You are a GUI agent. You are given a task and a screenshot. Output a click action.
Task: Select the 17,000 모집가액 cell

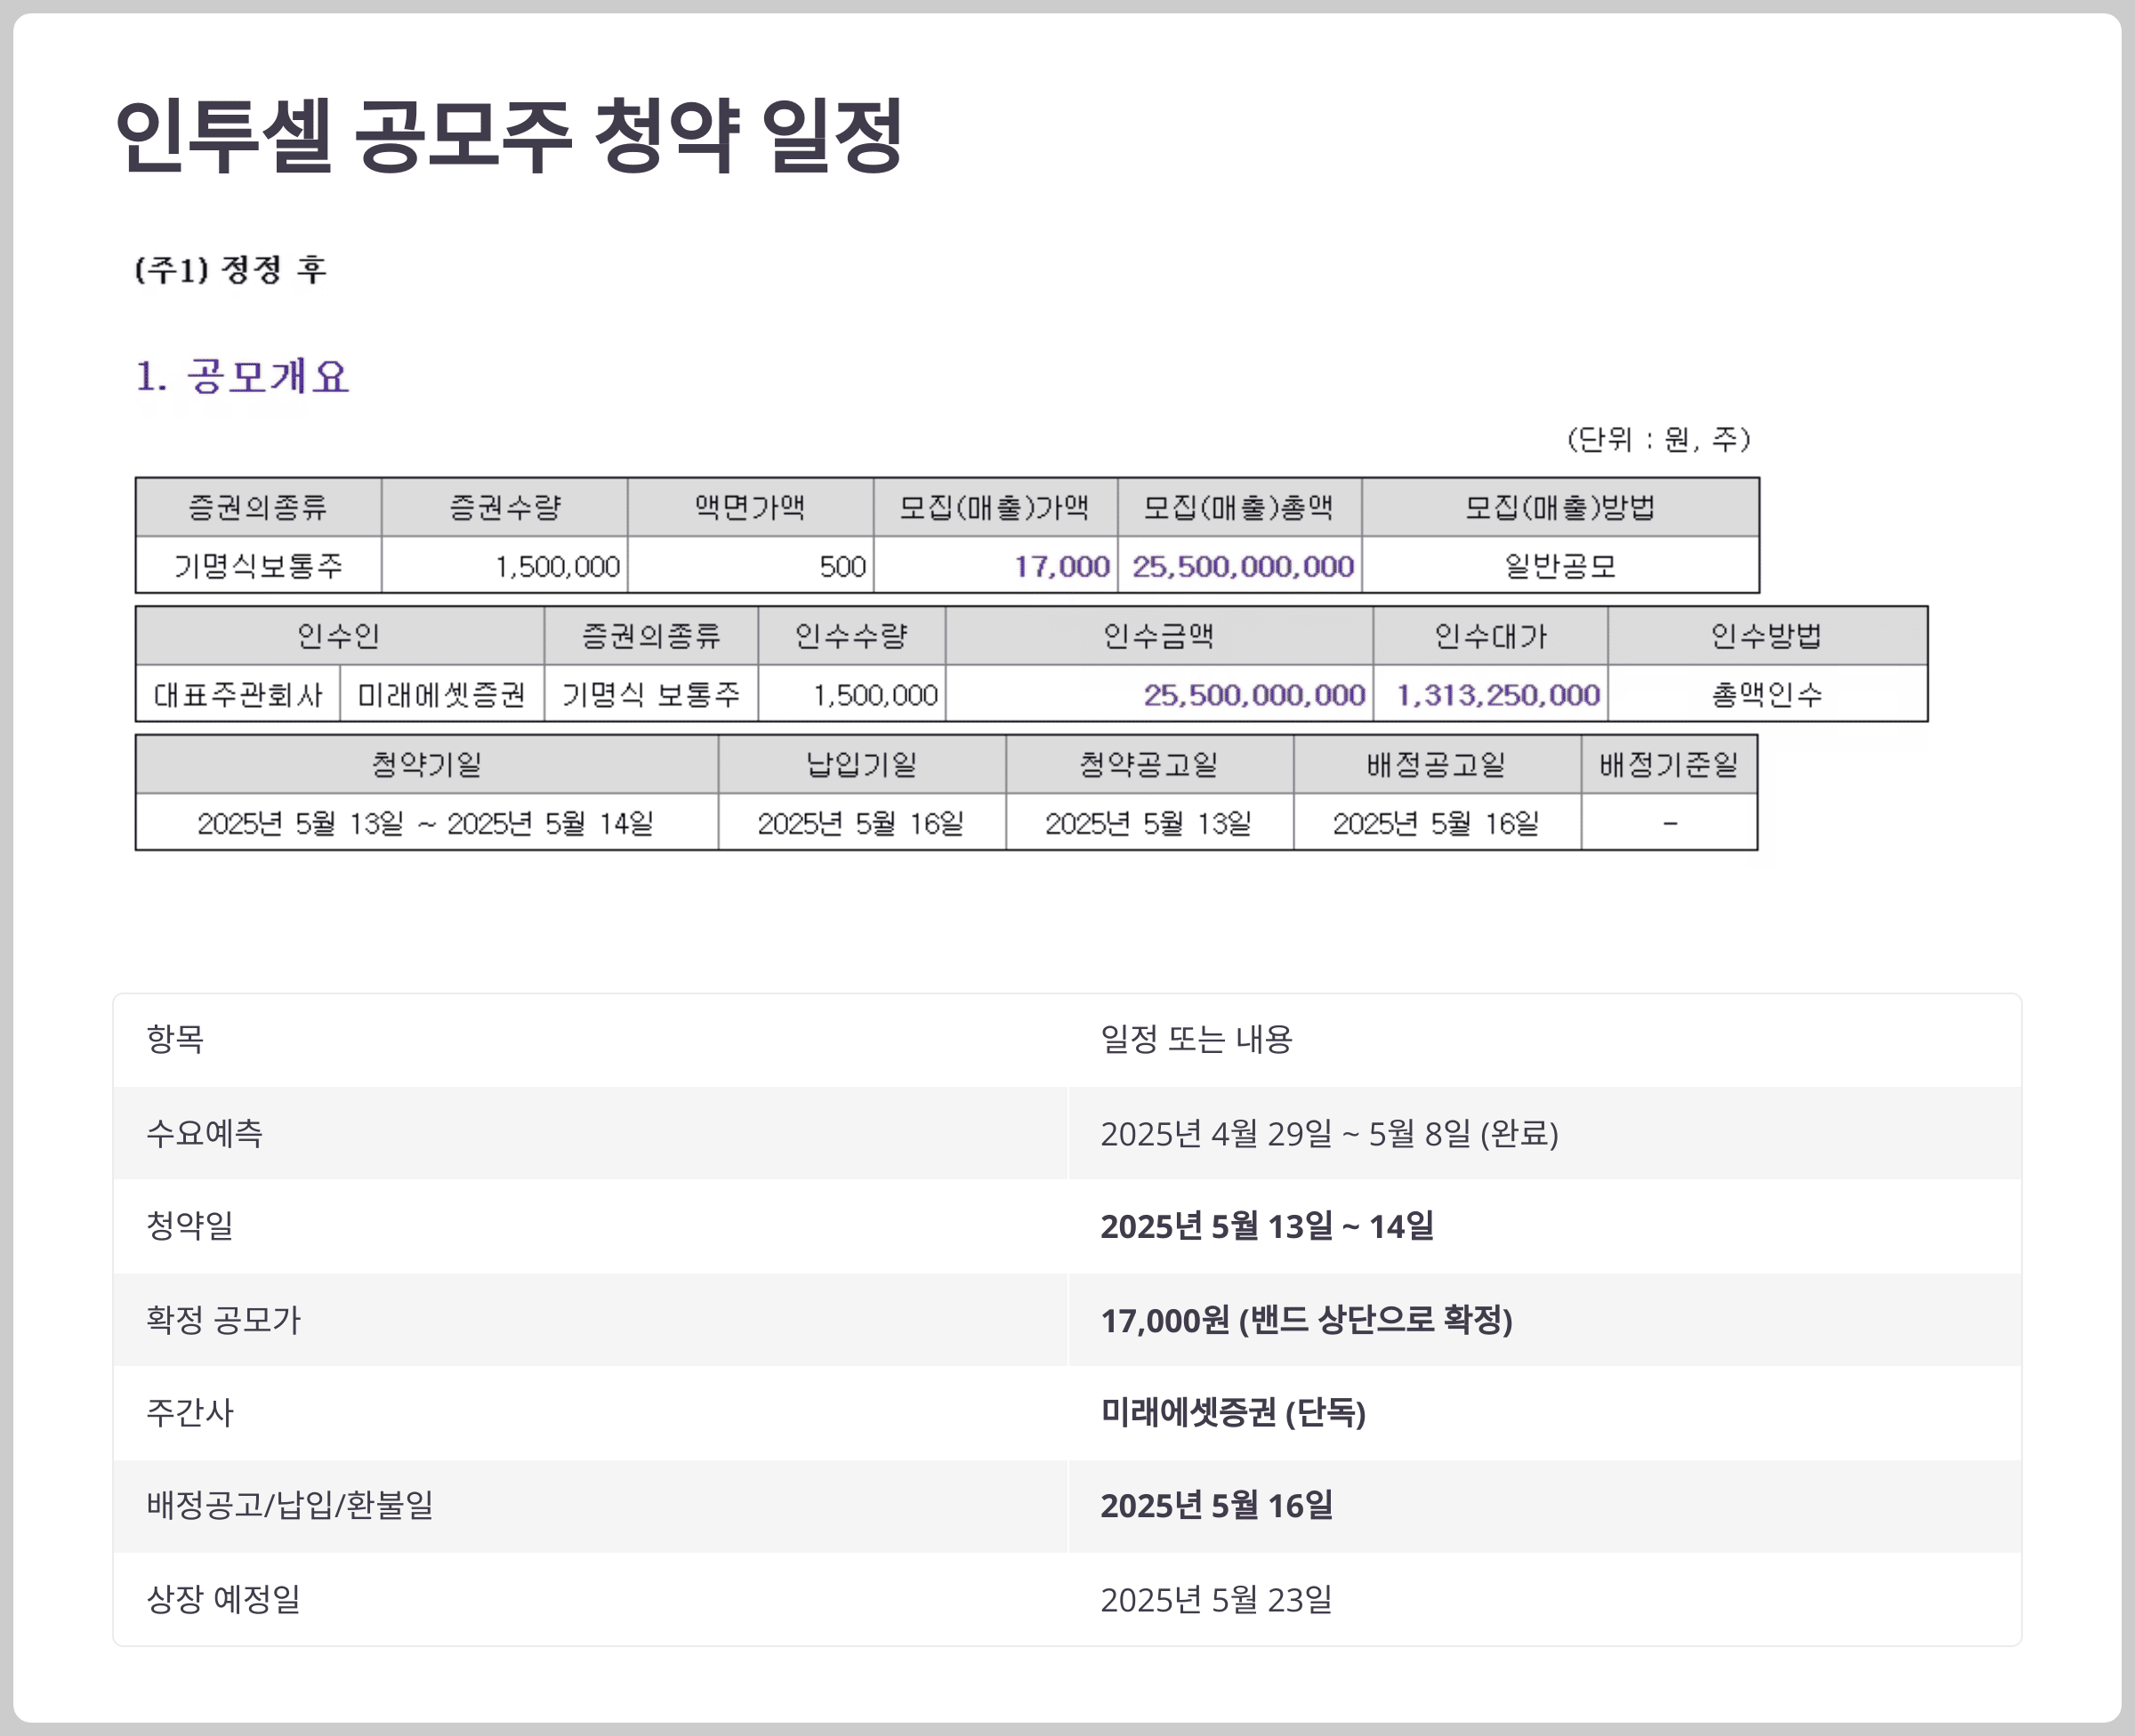tap(1061, 566)
